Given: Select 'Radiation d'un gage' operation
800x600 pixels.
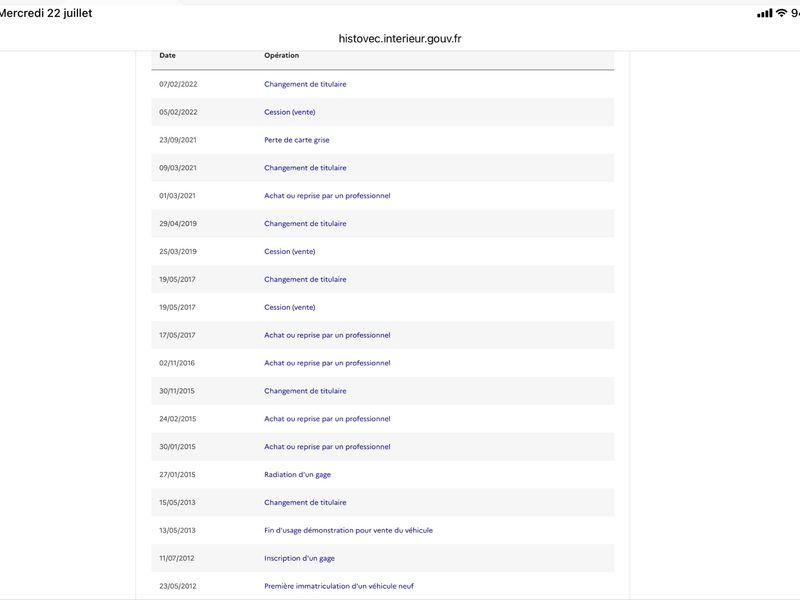Looking at the screenshot, I should pyautogui.click(x=297, y=474).
